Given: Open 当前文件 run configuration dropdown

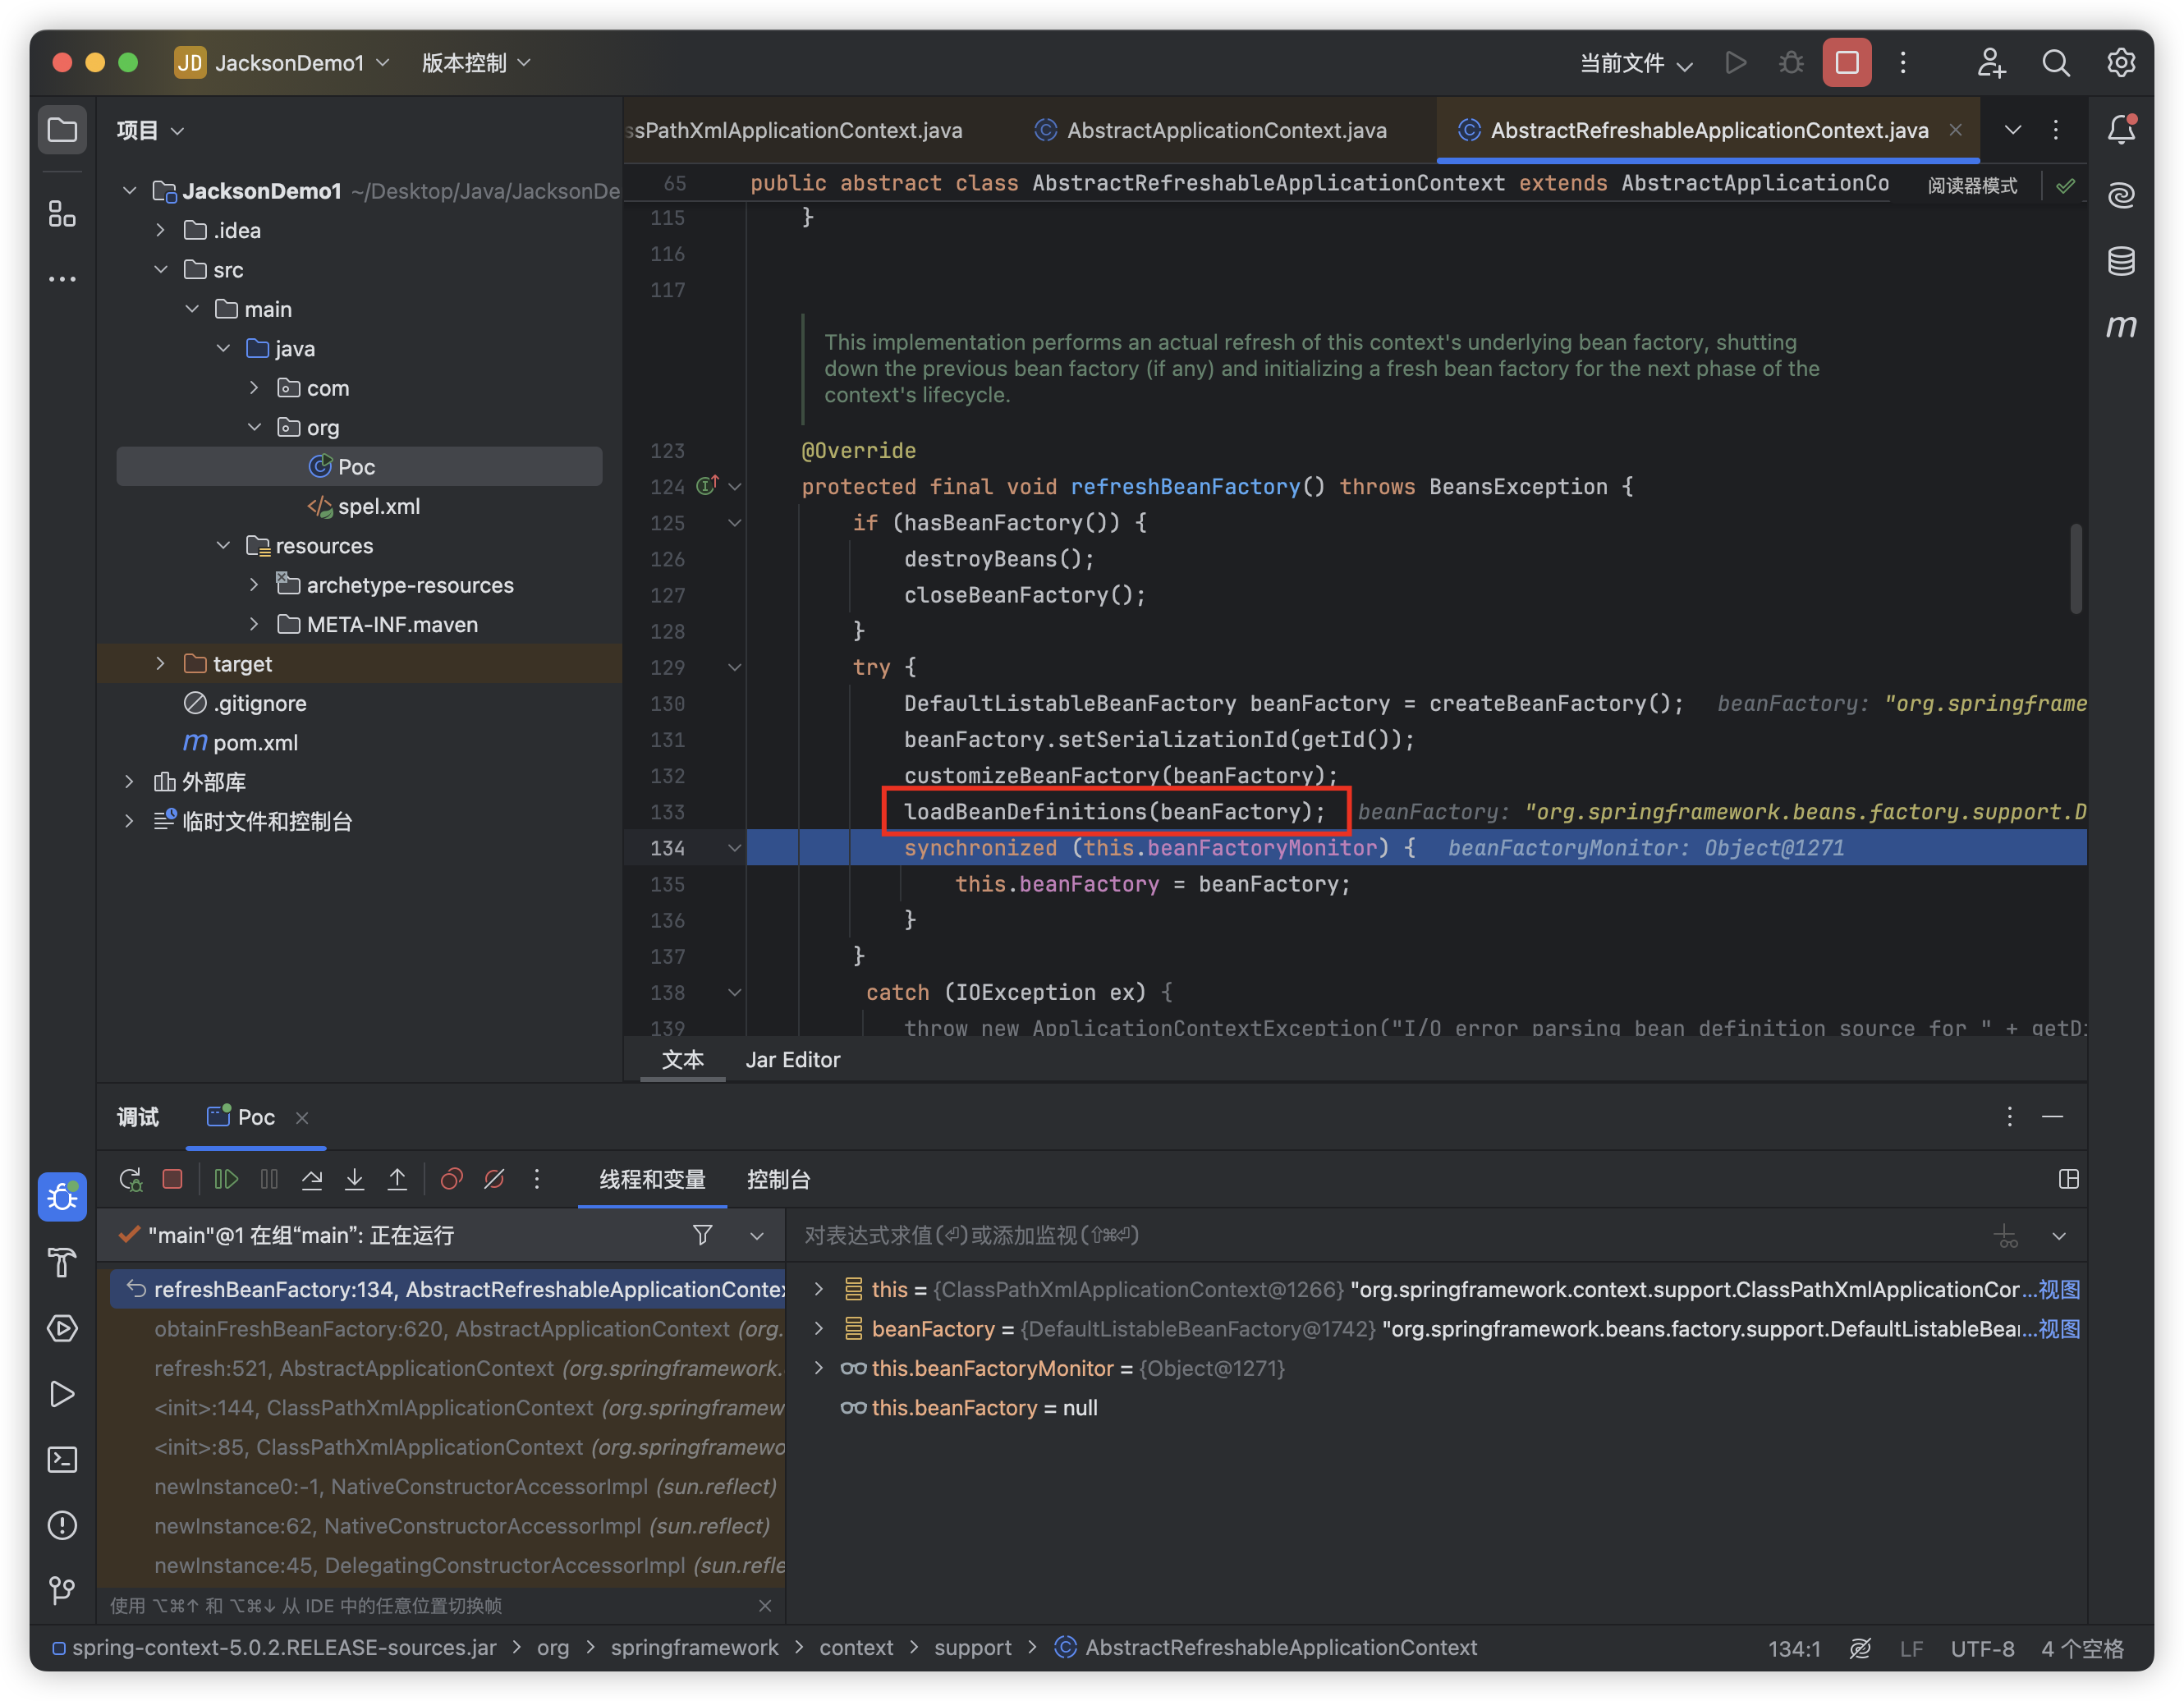Looking at the screenshot, I should [x=1636, y=63].
